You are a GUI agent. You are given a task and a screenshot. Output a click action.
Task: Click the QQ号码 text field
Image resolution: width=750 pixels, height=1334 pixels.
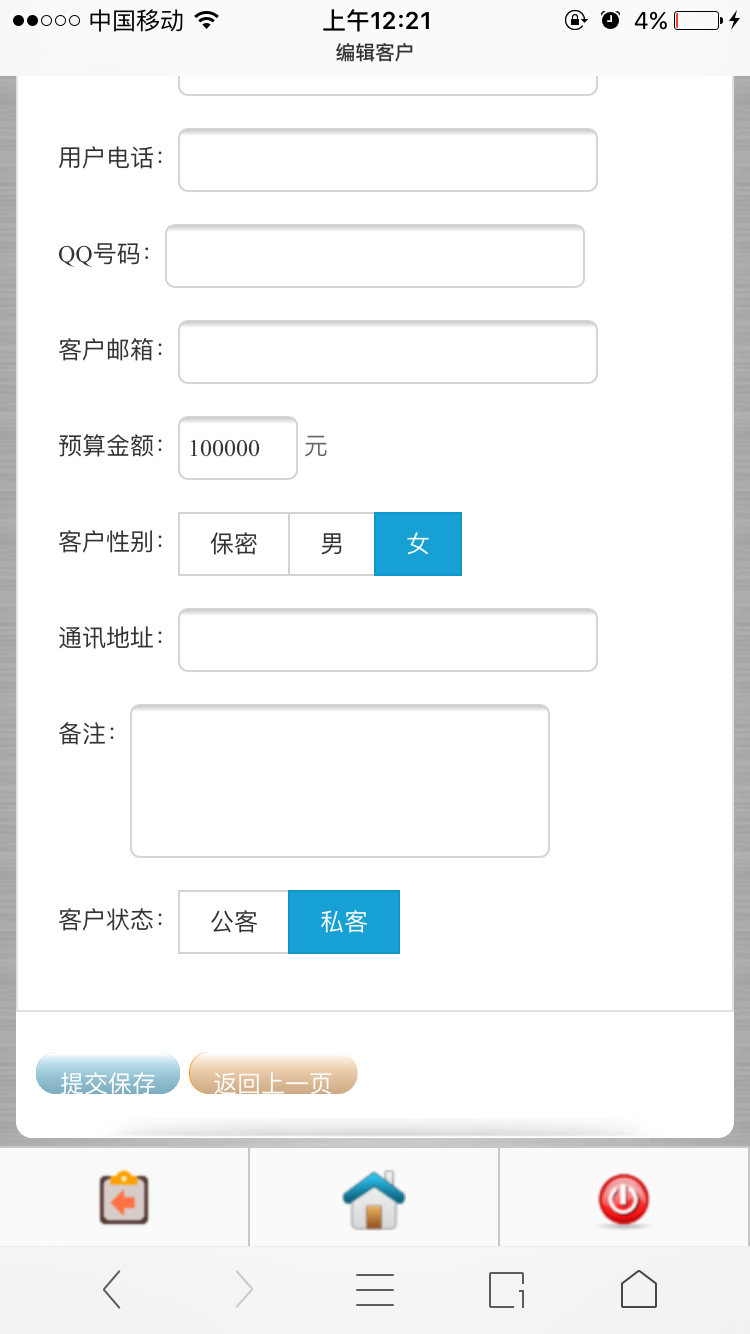(x=375, y=256)
